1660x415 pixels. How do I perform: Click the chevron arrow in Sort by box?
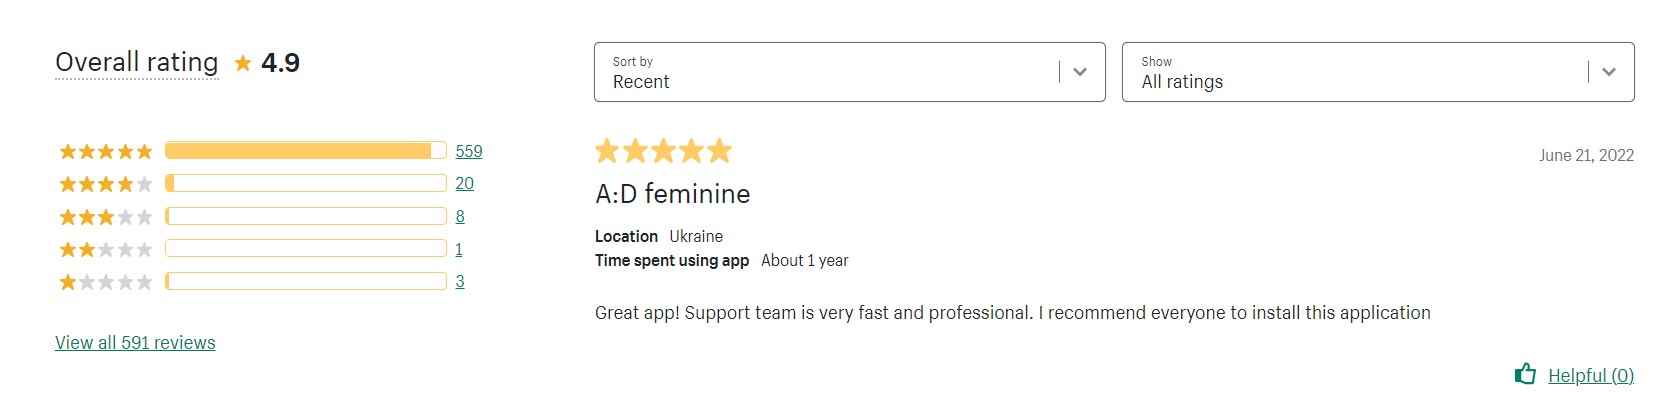tap(1080, 72)
